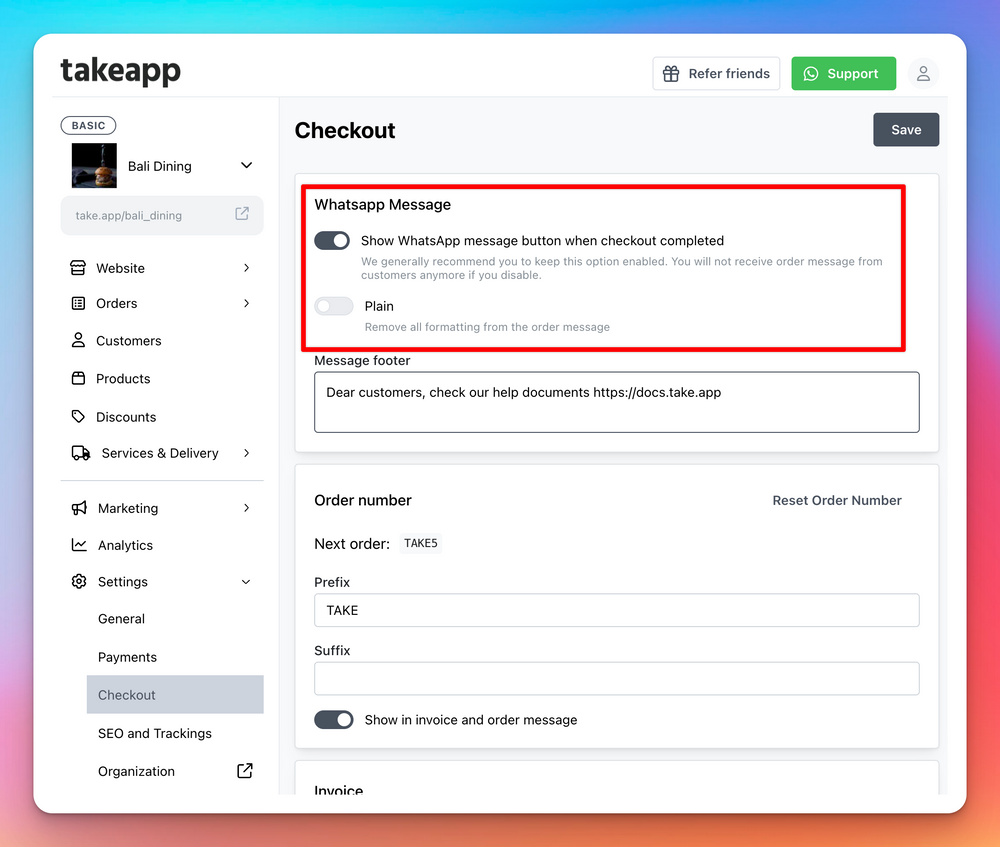
Task: Click the Organization external link icon
Action: [245, 770]
